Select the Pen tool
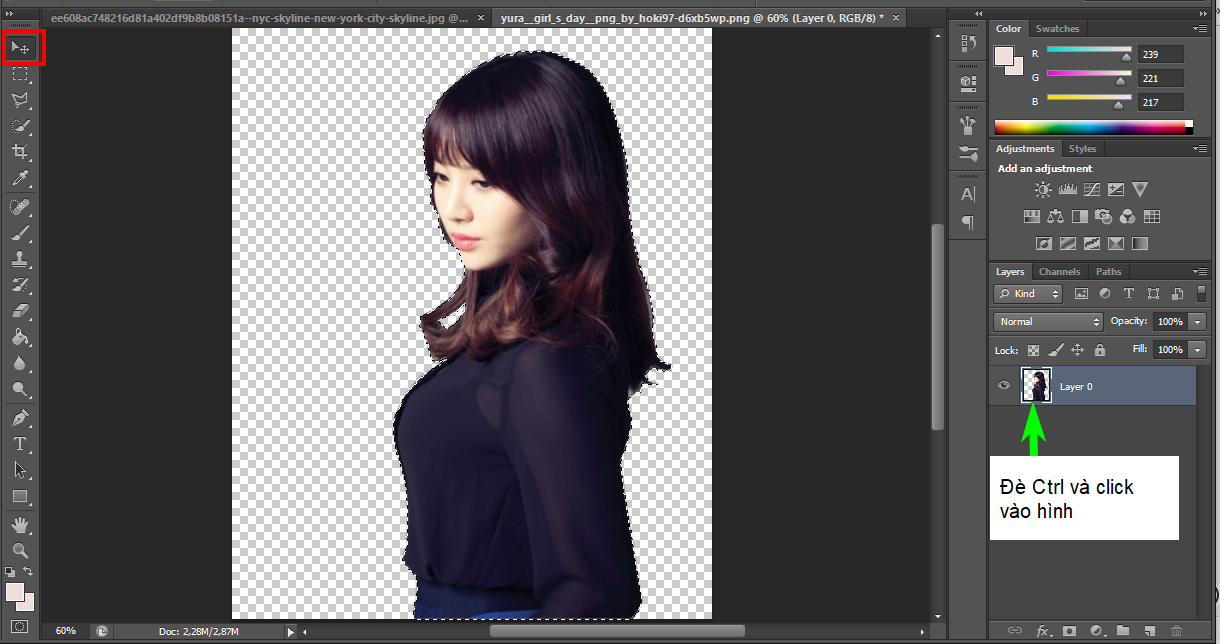 (20, 417)
